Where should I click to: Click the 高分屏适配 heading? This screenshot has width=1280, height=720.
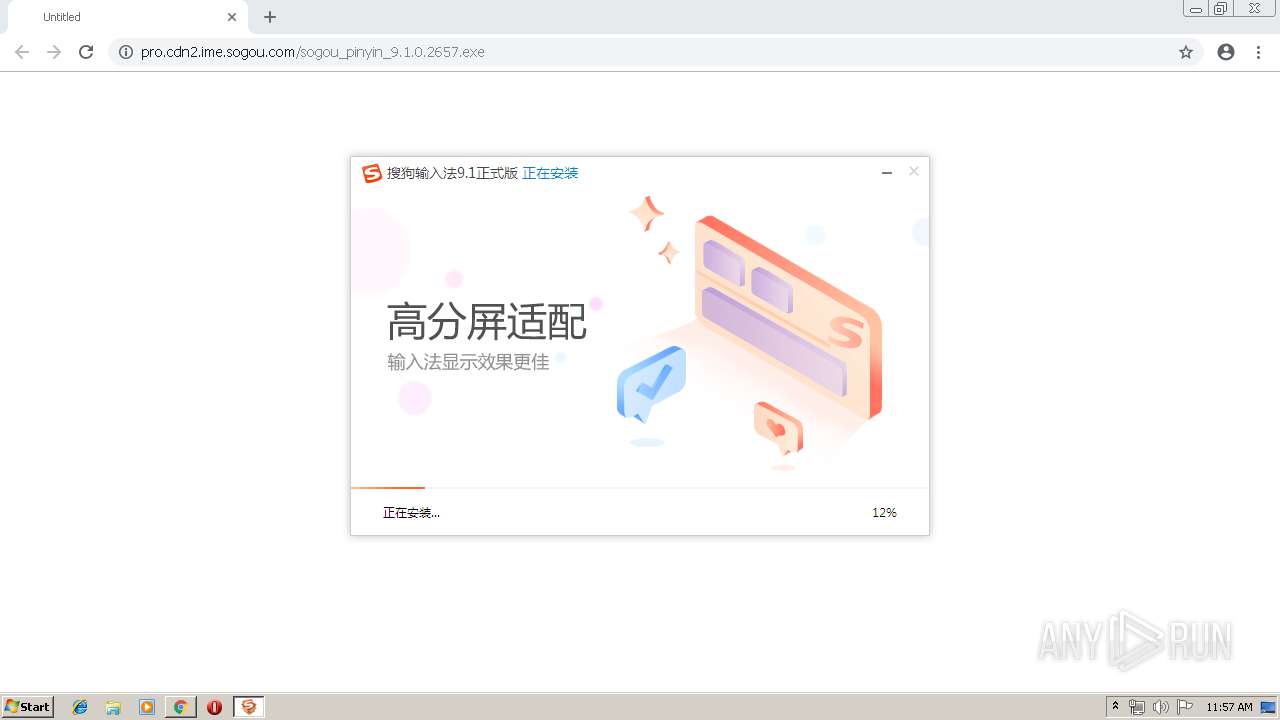click(487, 322)
